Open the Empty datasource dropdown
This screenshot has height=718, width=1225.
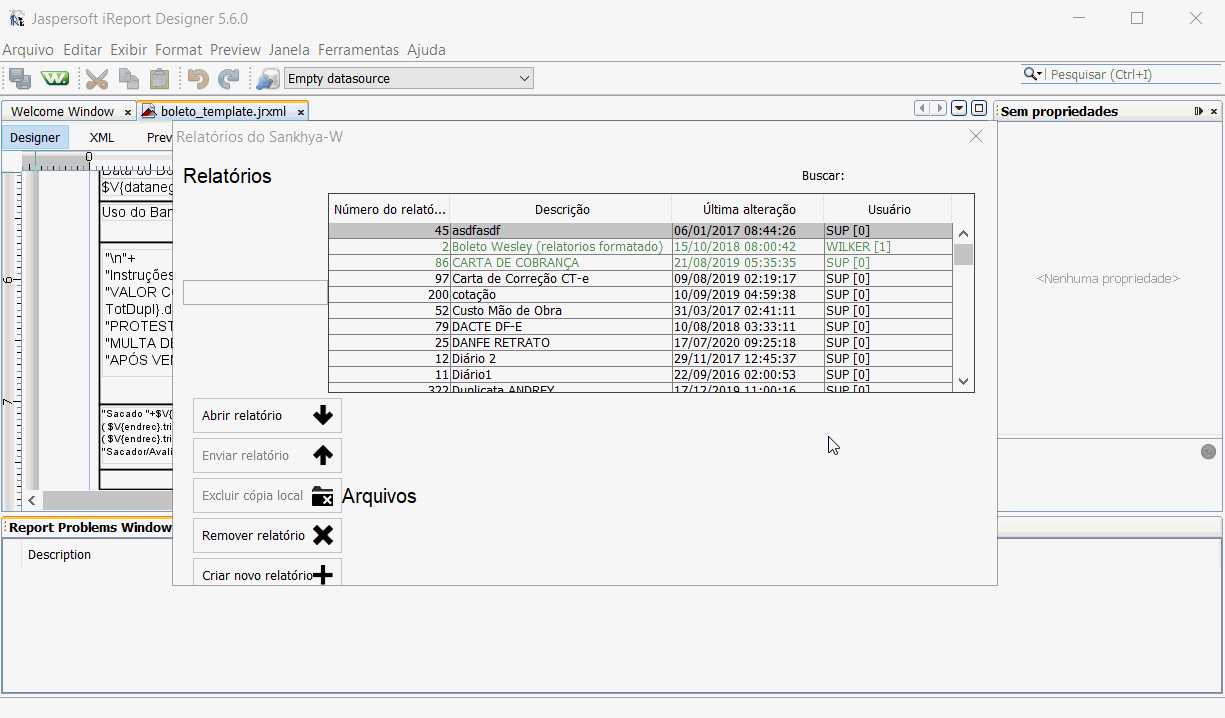(409, 78)
